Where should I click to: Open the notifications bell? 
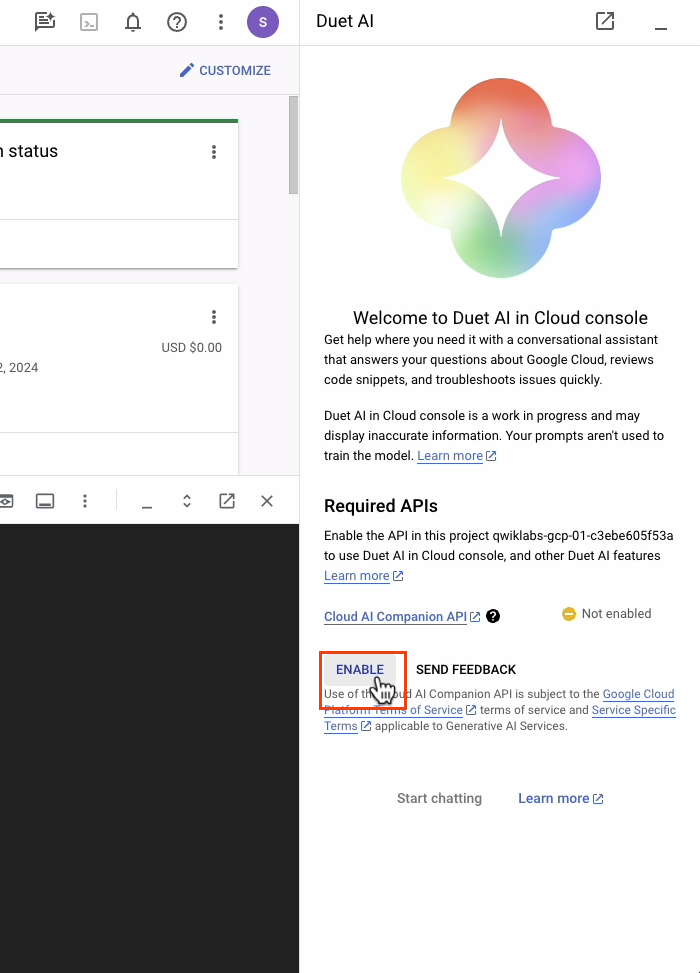point(133,21)
